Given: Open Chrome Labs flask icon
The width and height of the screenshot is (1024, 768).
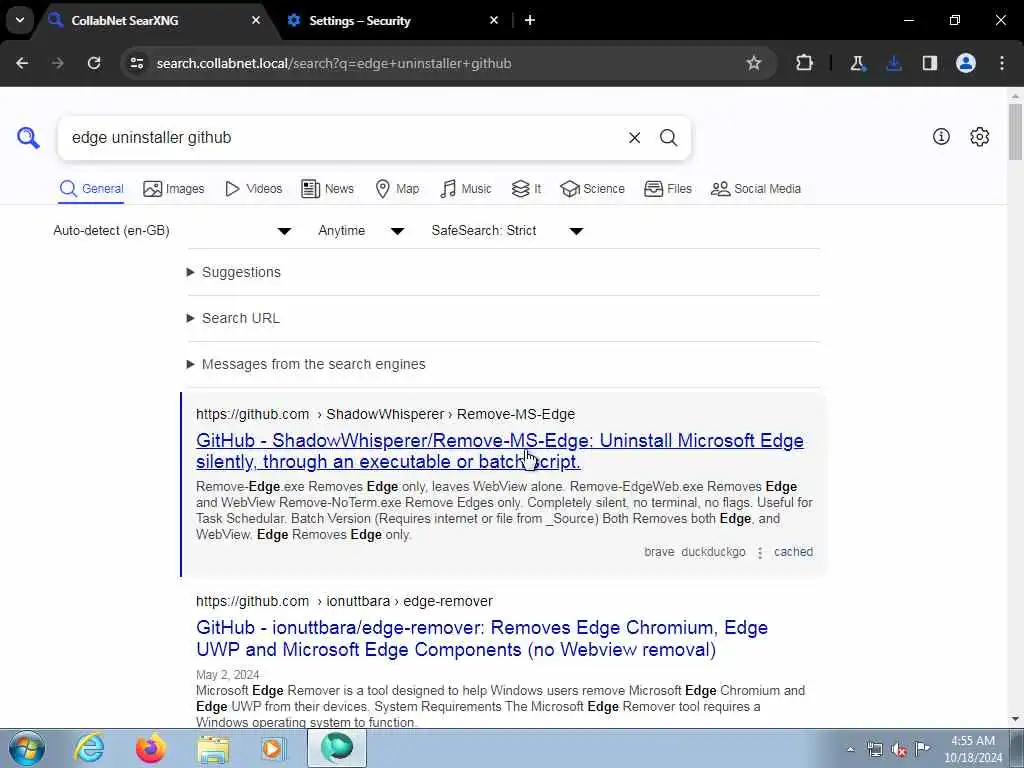Looking at the screenshot, I should [857, 63].
